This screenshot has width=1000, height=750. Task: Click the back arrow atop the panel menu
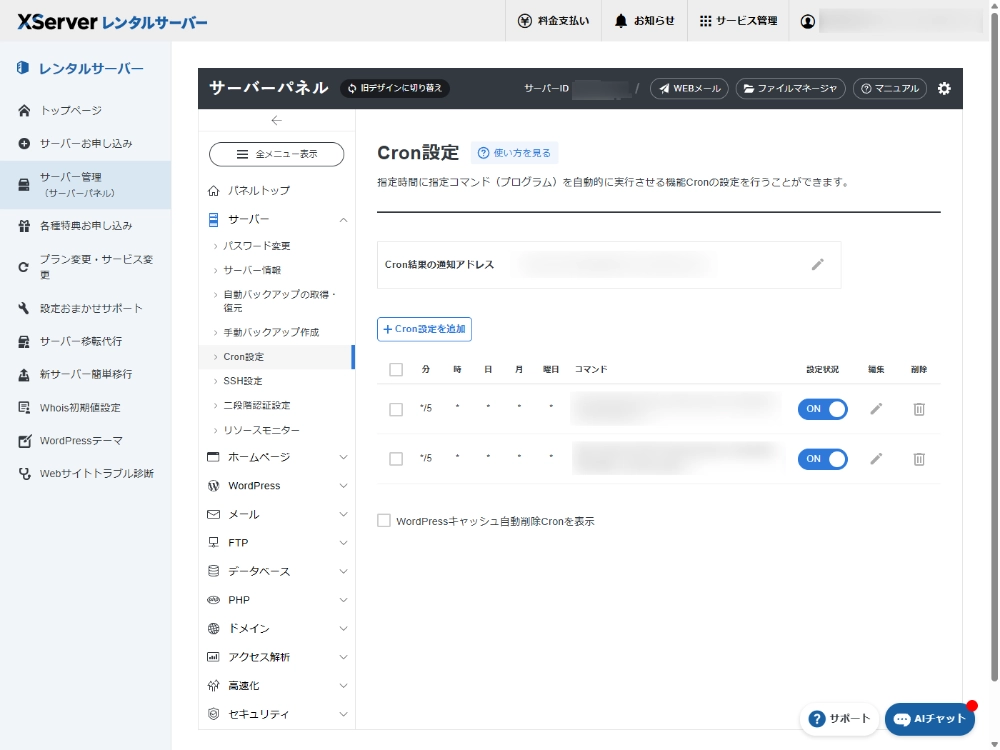276,121
